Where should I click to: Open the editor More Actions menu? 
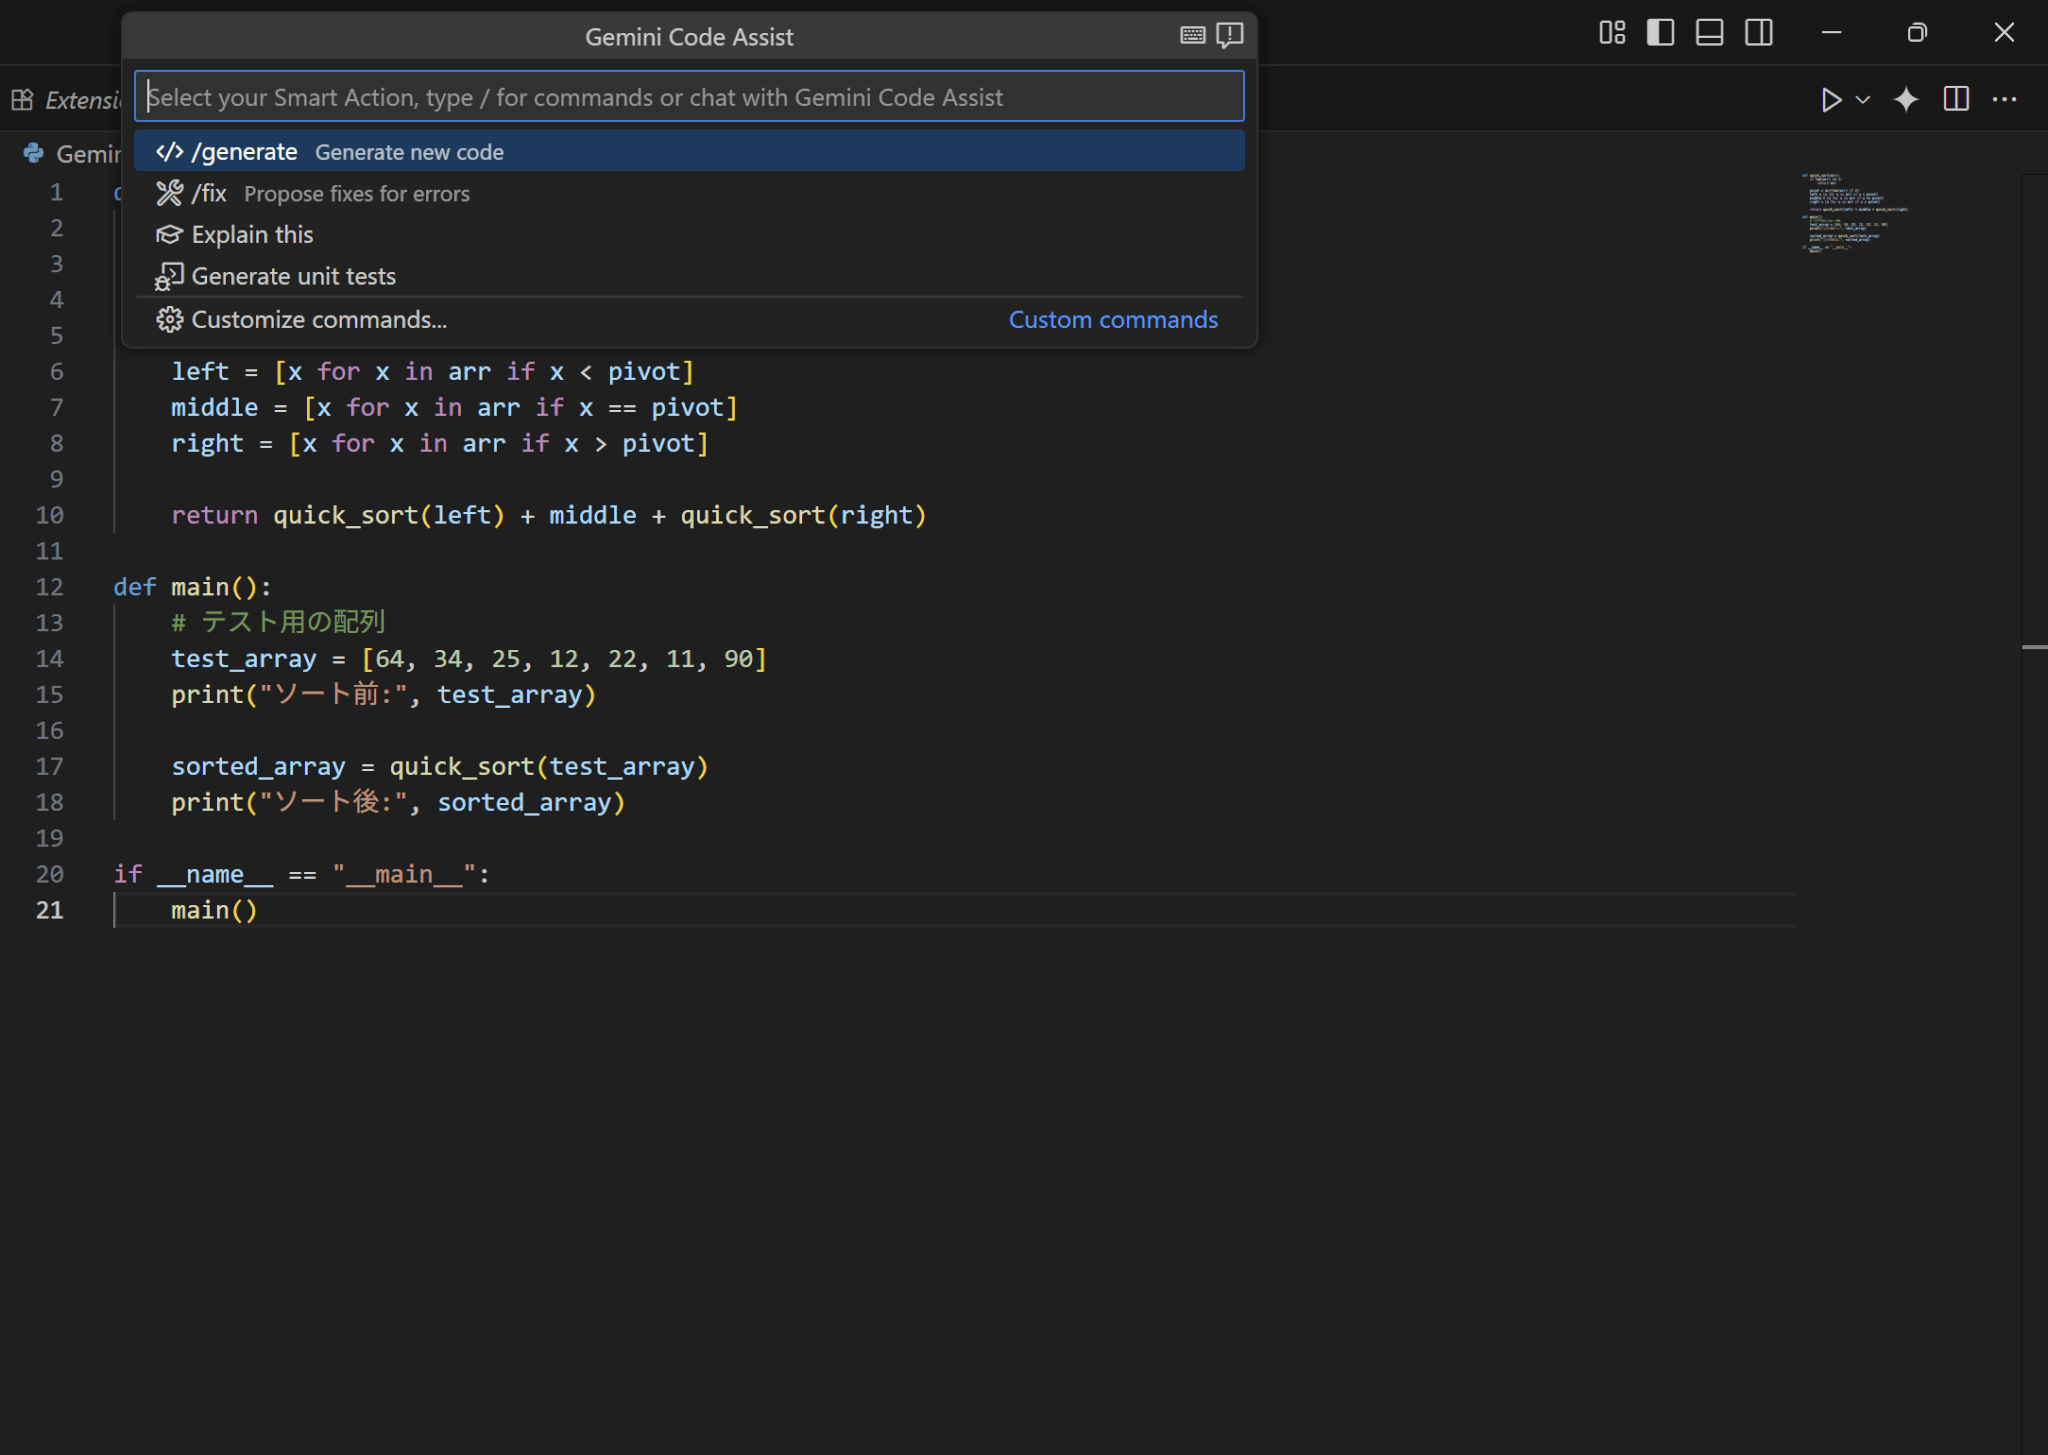coord(2004,99)
